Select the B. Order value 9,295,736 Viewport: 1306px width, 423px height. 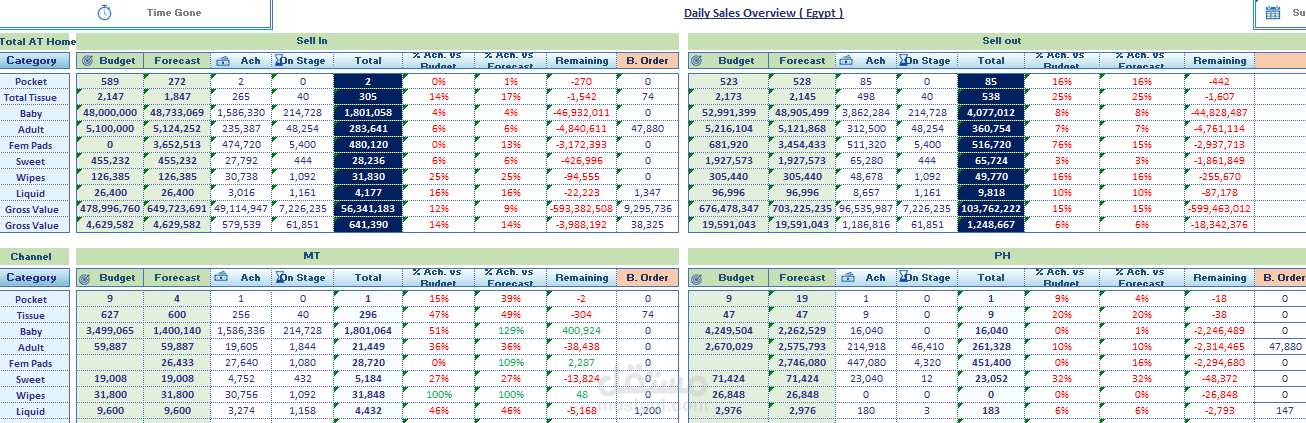pos(647,209)
